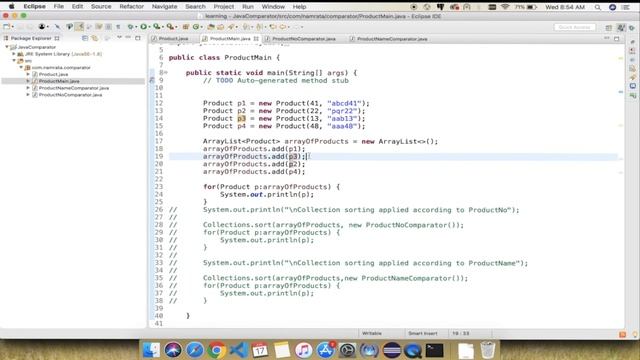The height and width of the screenshot is (360, 640).
Task: Maximize the Package Explorer view
Action: pyautogui.click(x=138, y=38)
